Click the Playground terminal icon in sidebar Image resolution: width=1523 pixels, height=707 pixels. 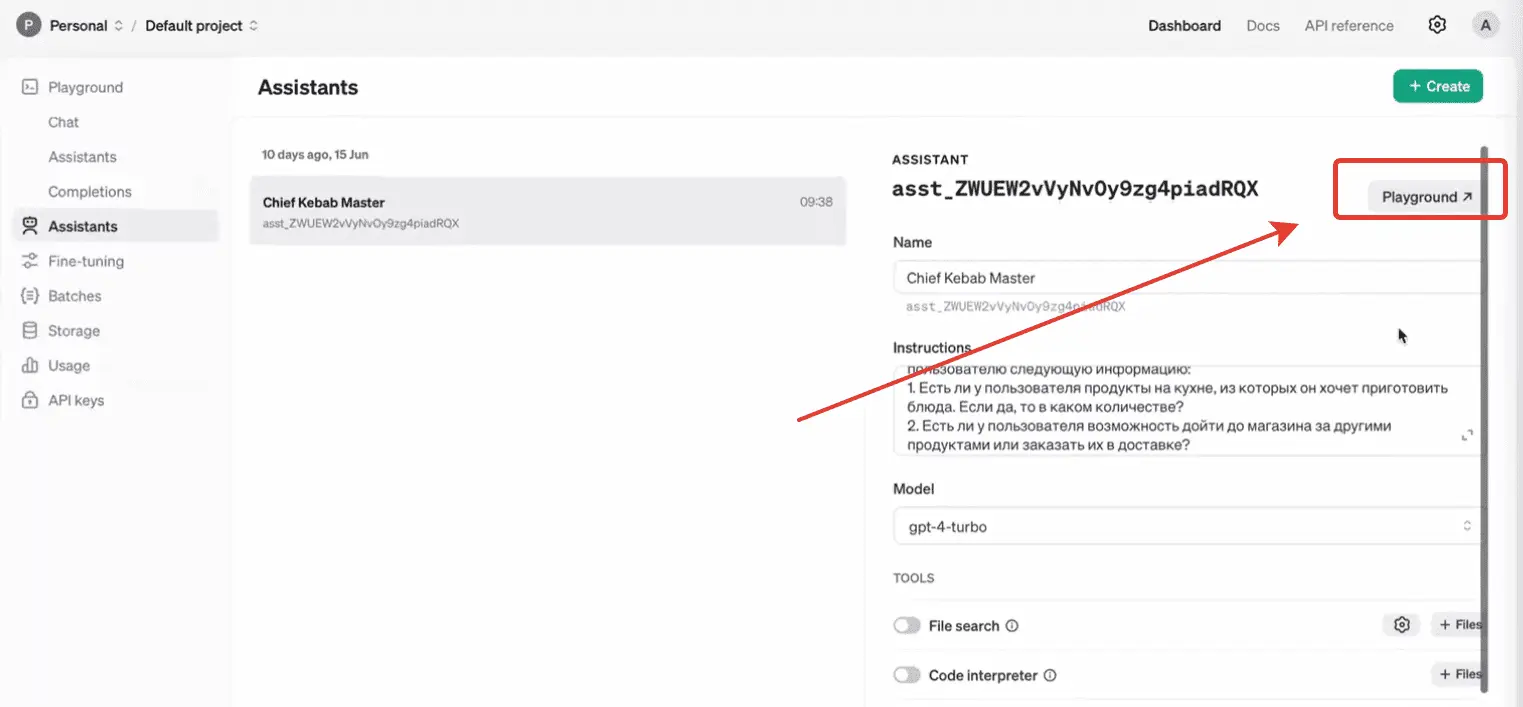(30, 87)
